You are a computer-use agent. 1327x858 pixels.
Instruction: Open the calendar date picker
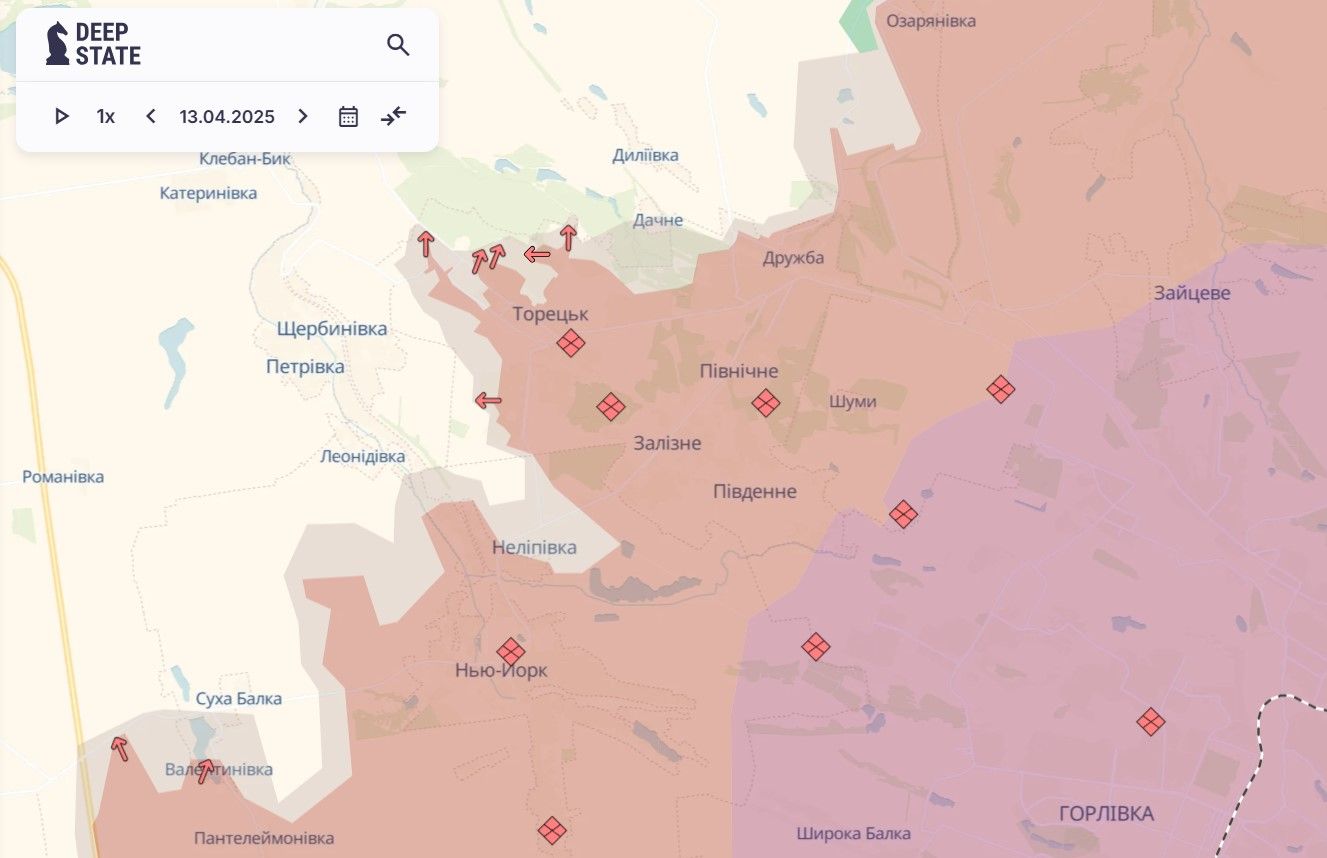348,117
